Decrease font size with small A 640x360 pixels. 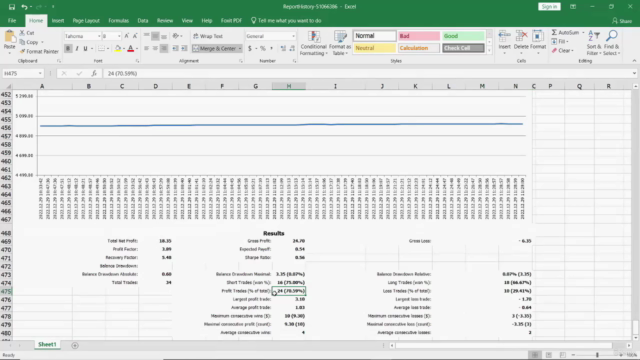coord(135,36)
